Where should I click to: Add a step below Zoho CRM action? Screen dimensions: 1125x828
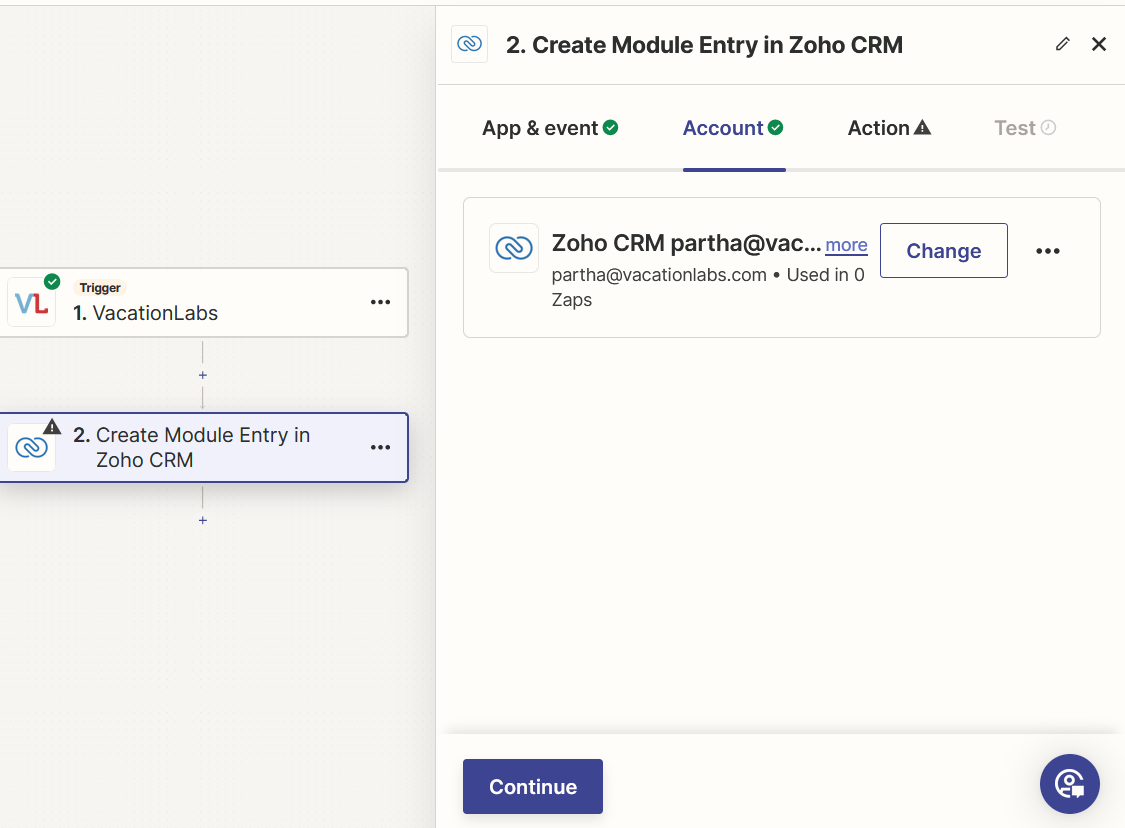click(x=203, y=520)
